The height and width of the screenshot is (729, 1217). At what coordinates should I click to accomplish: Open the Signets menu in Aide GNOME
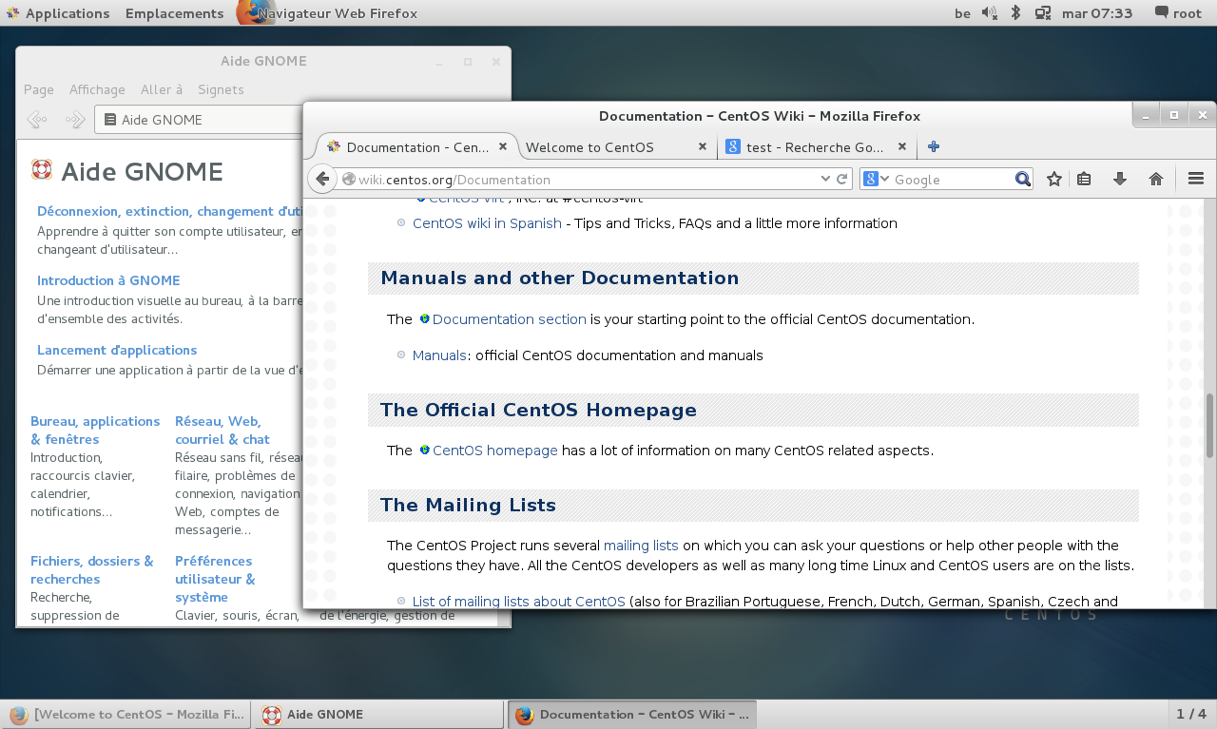point(221,89)
